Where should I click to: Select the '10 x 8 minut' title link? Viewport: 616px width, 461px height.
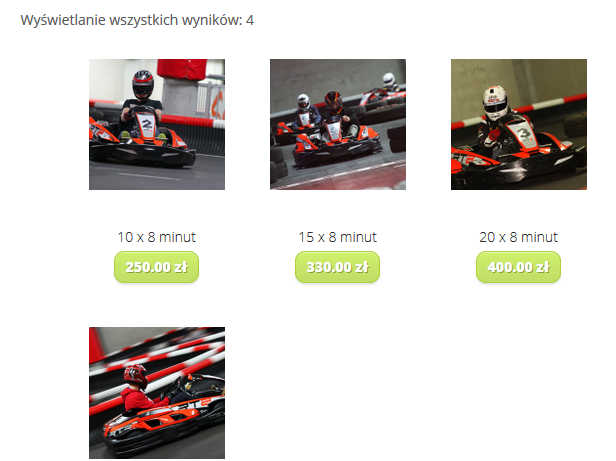tap(157, 237)
